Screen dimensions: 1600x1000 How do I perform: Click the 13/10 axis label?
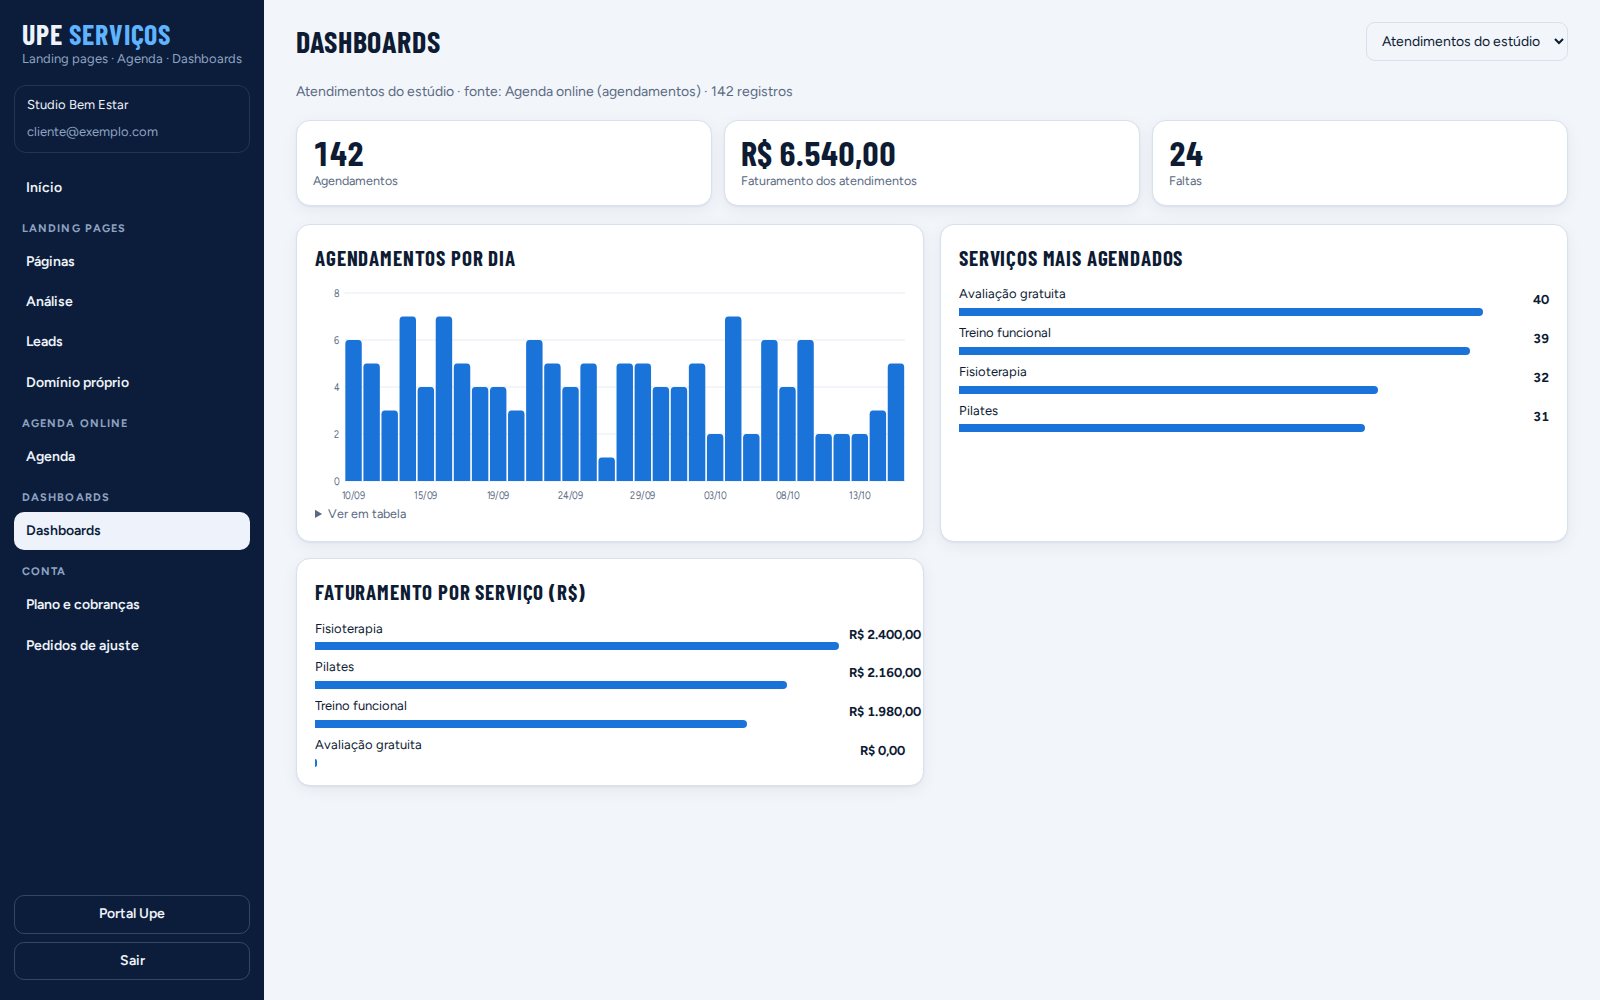[859, 496]
